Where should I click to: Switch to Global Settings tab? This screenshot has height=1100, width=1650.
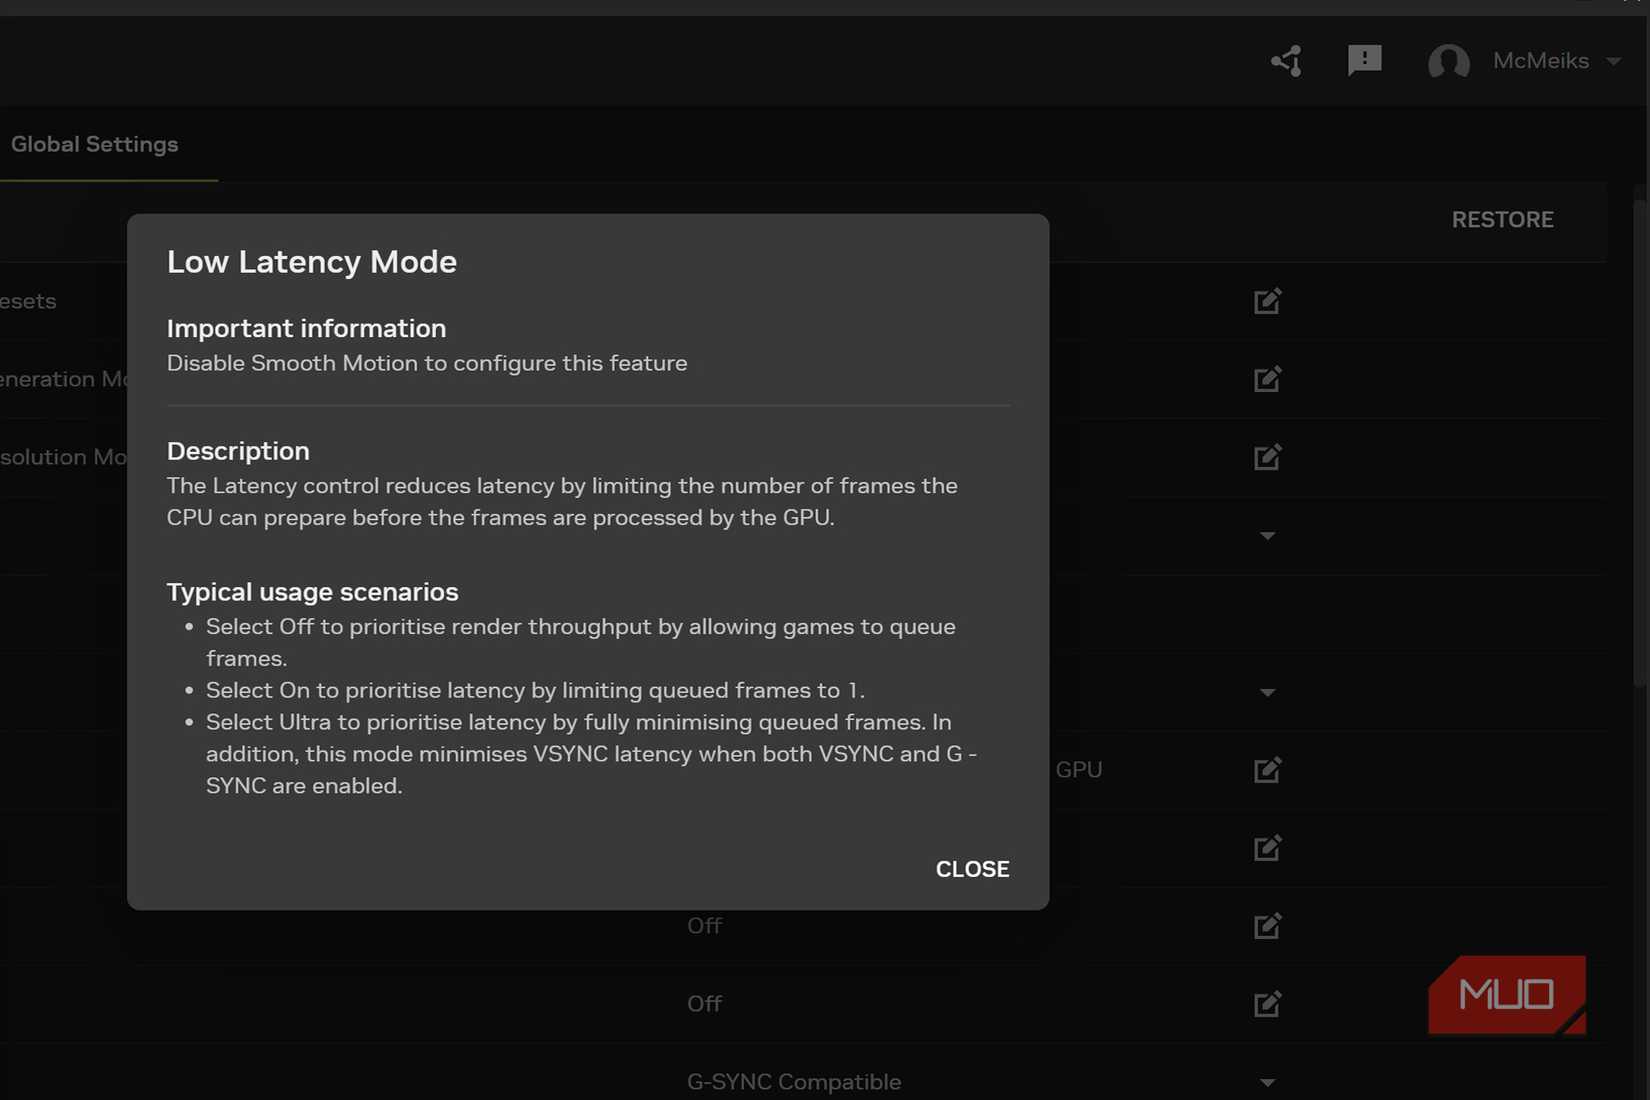pyautogui.click(x=95, y=144)
